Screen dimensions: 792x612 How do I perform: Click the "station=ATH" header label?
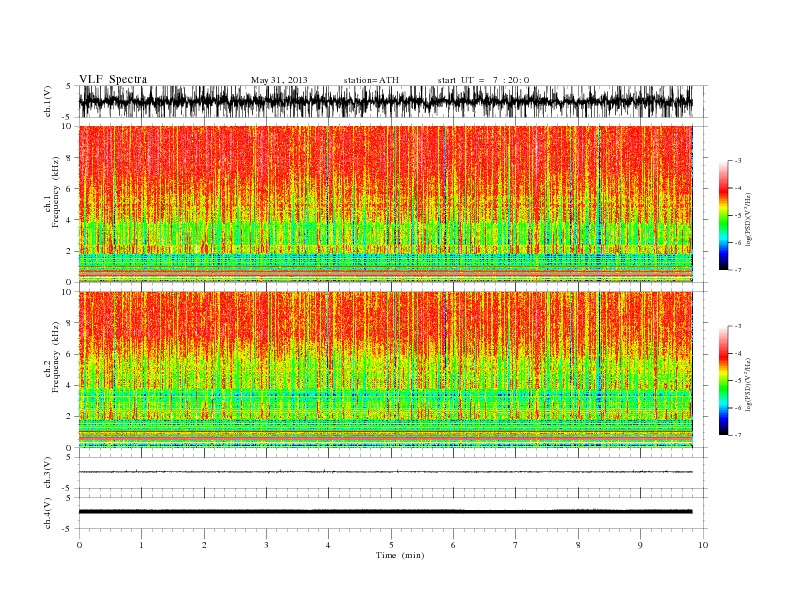pos(371,80)
